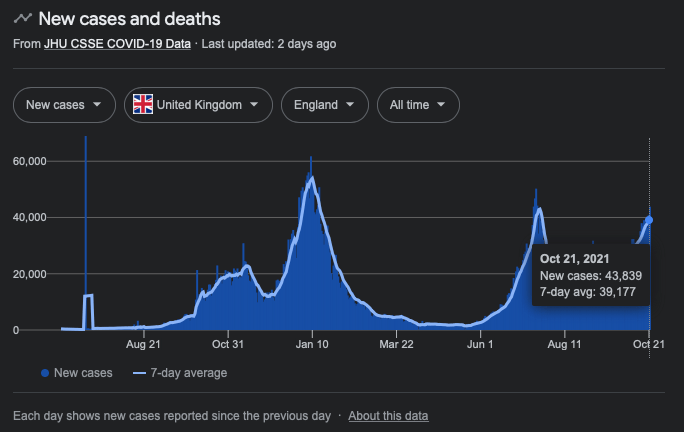Click the 7-day average legend line
This screenshot has width=684, height=432.
pyautogui.click(x=139, y=373)
